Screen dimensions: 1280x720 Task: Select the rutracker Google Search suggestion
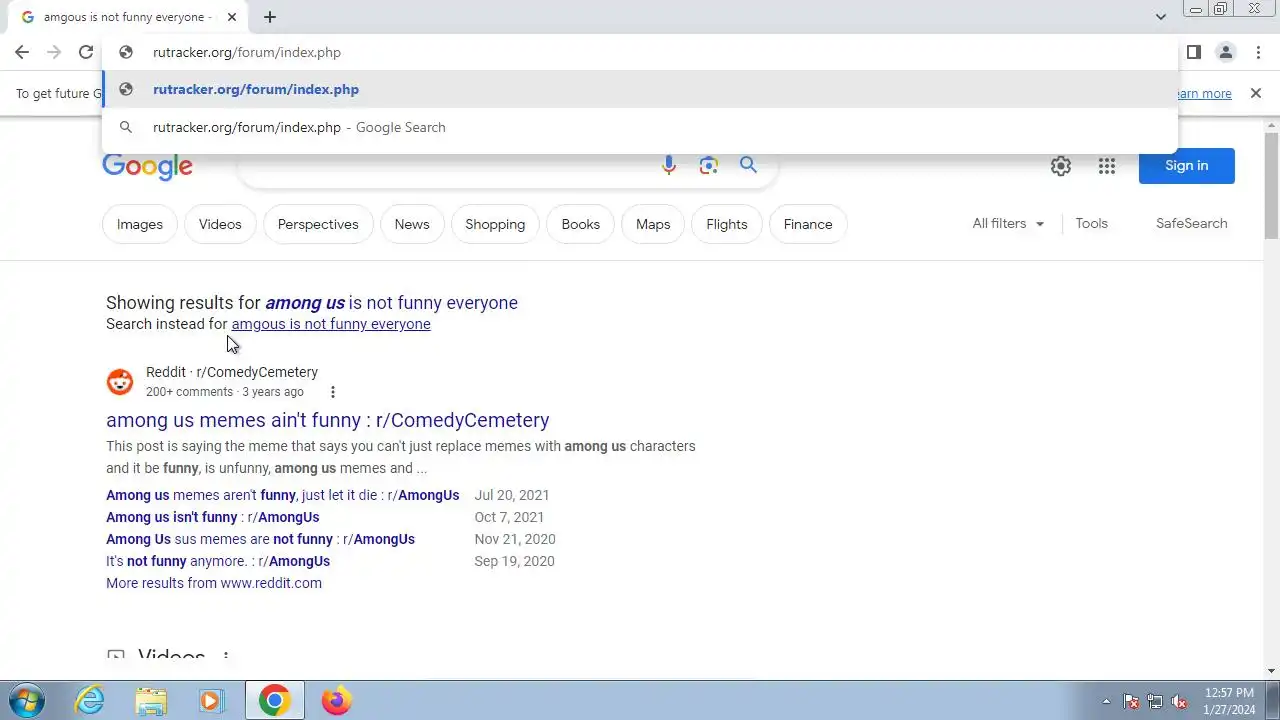point(640,127)
